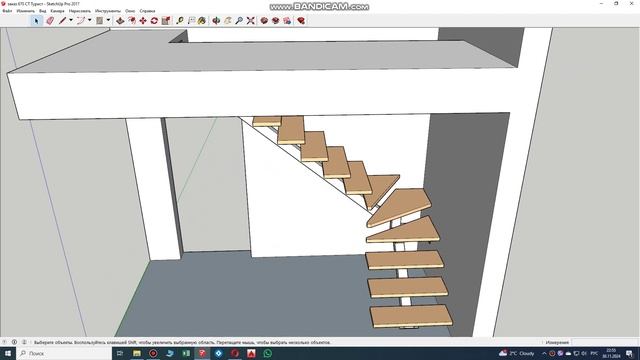
Task: Show hidden system tray icons
Action: pyautogui.click(x=544, y=353)
